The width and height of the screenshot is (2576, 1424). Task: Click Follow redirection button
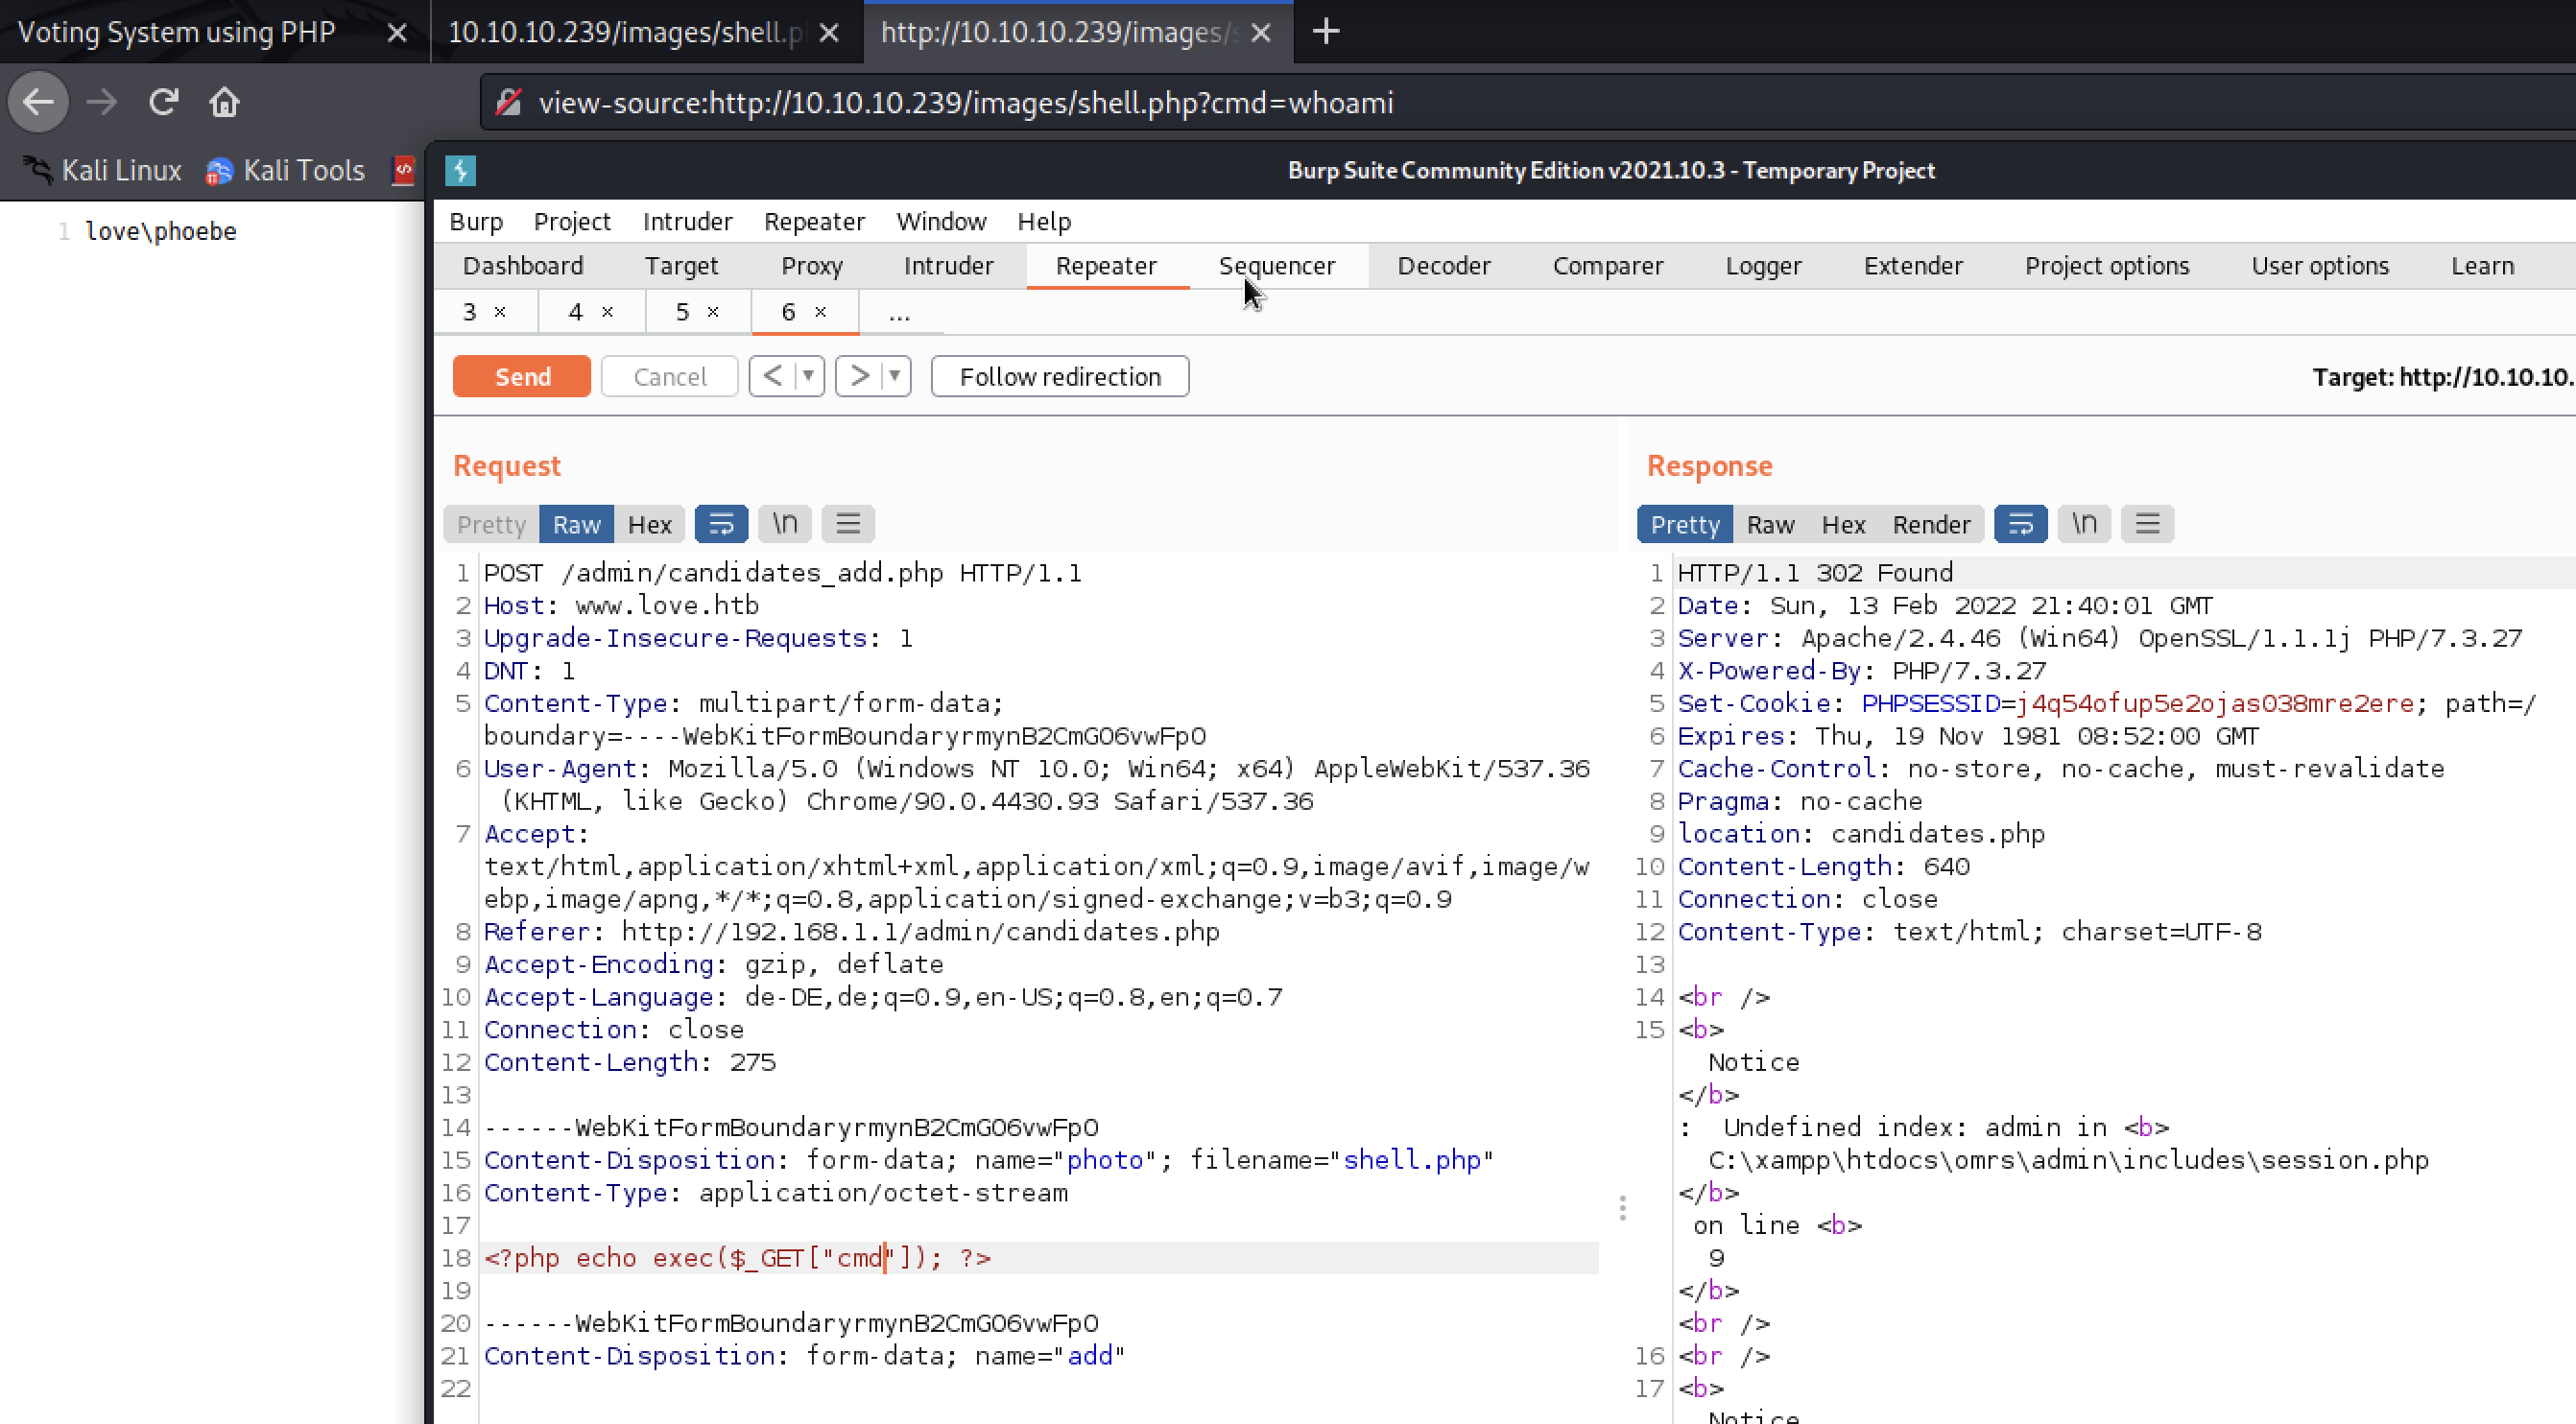[x=1060, y=377]
